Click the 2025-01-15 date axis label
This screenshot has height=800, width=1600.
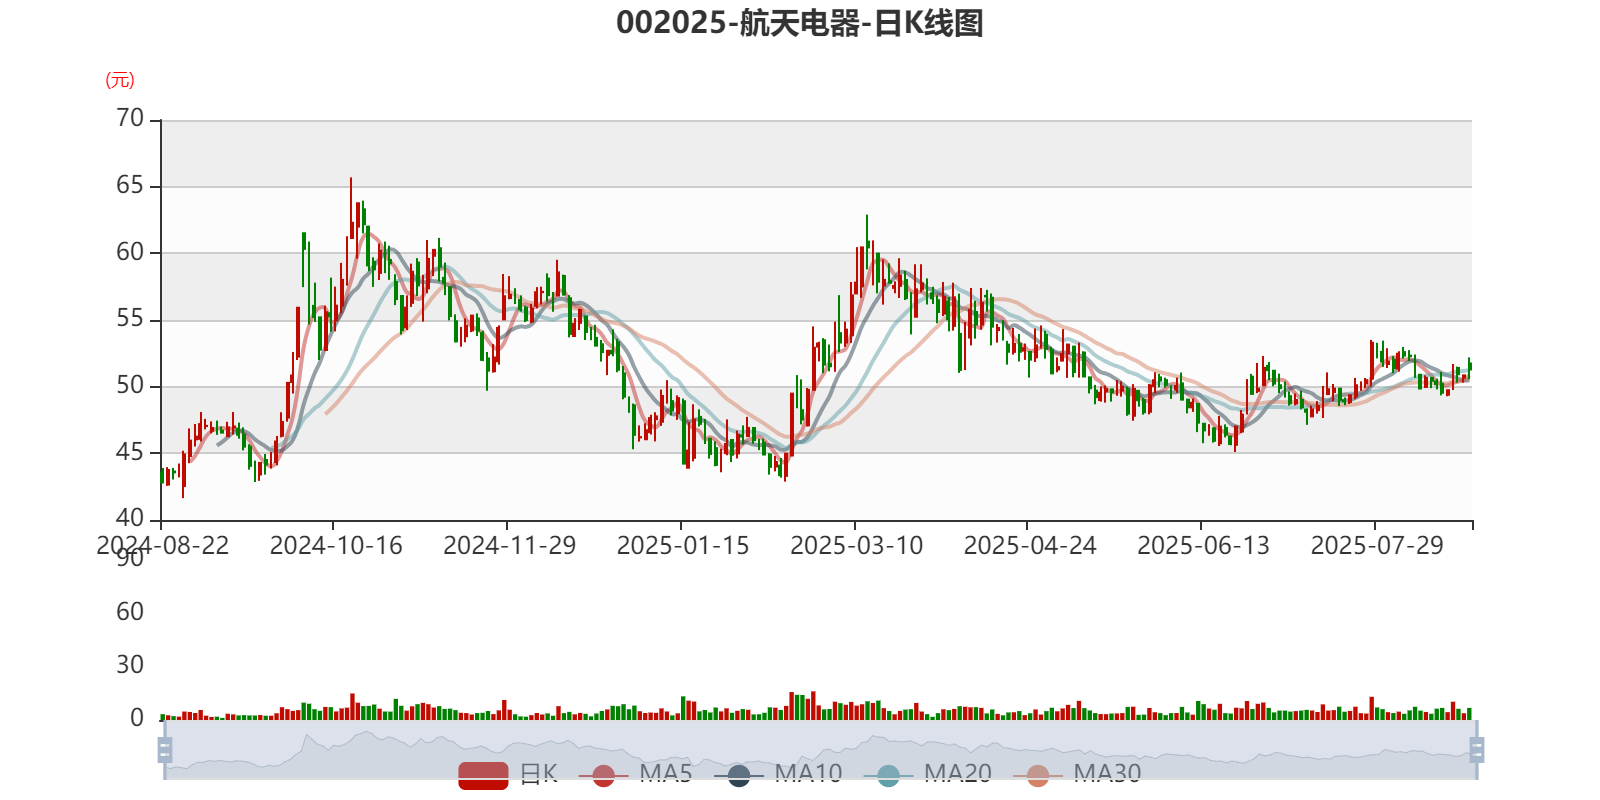[683, 546]
